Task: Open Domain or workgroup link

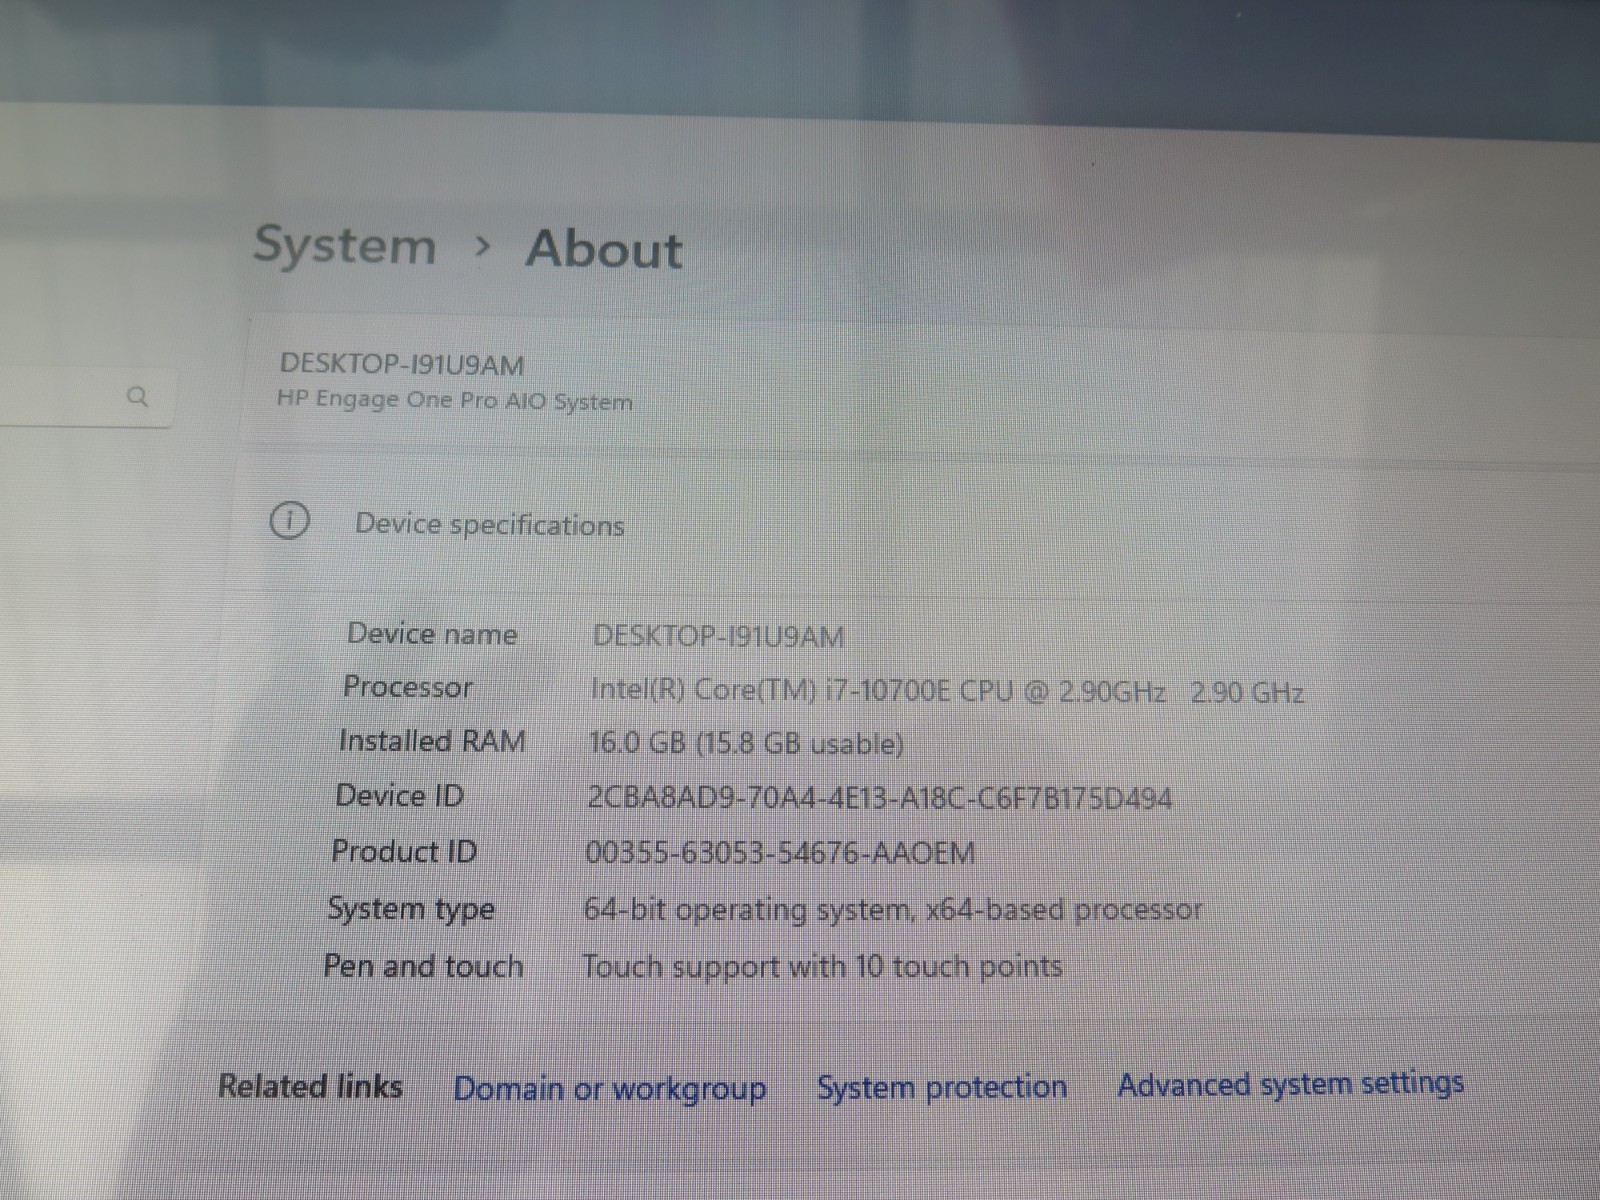Action: (610, 1088)
